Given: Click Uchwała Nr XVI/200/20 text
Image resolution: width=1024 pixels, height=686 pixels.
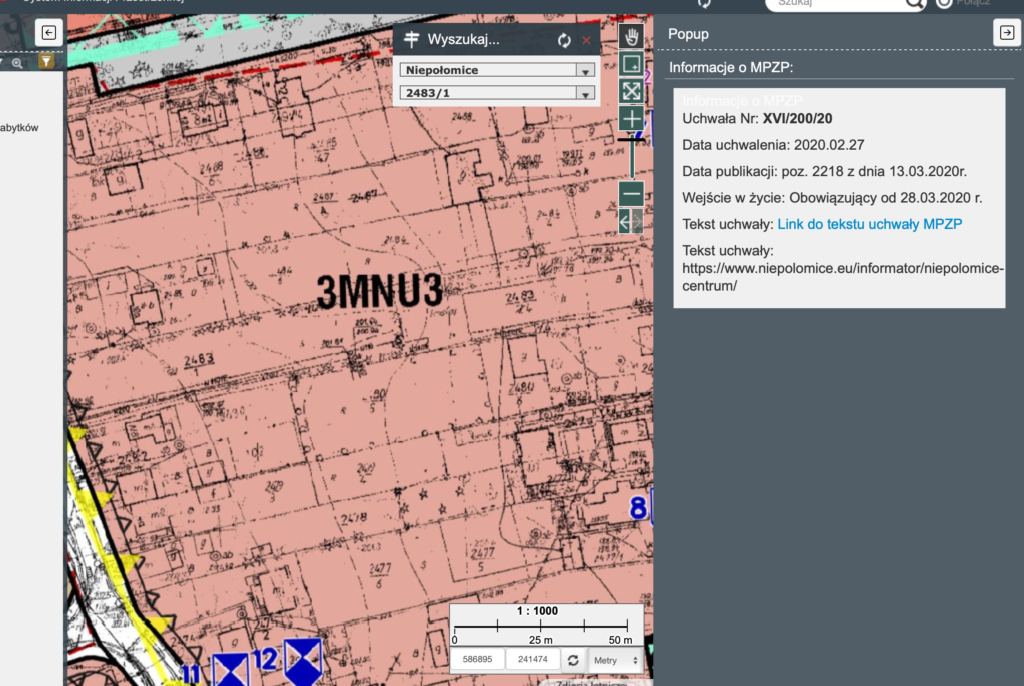Looking at the screenshot, I should tap(757, 119).
